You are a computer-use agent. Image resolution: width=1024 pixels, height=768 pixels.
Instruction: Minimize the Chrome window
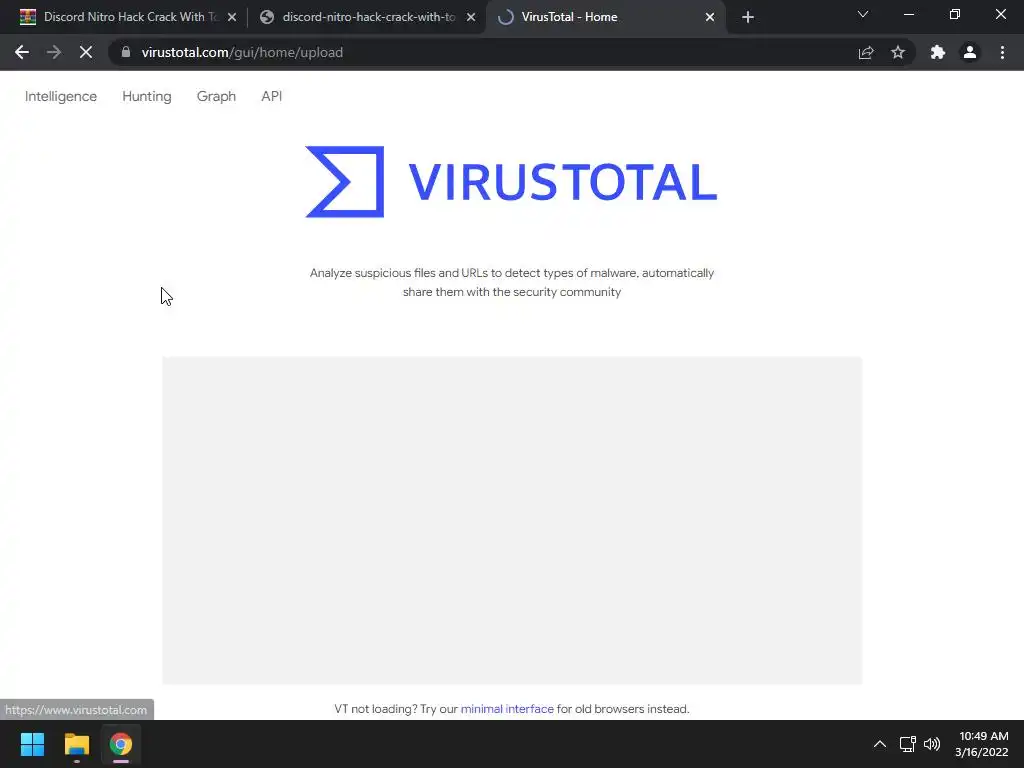pos(908,14)
